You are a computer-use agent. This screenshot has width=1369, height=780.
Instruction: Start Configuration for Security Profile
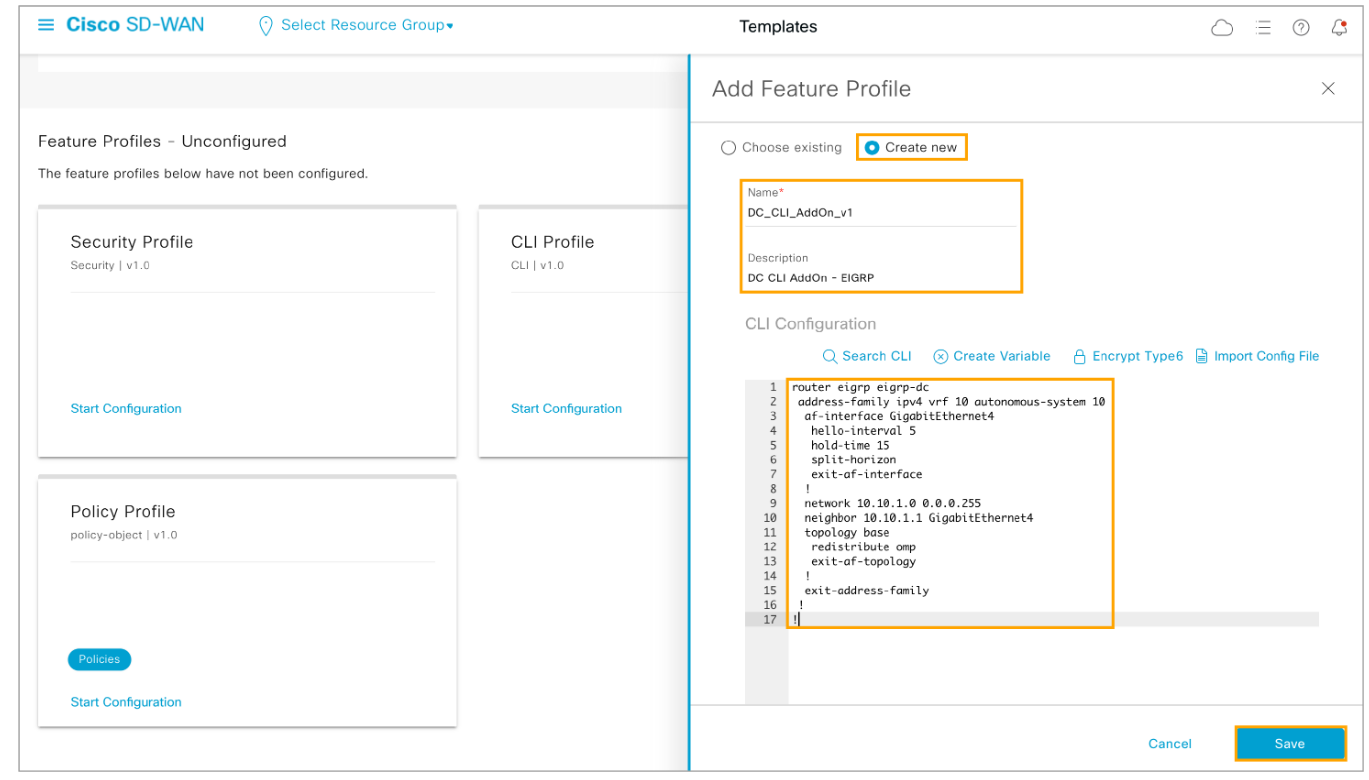click(x=126, y=408)
